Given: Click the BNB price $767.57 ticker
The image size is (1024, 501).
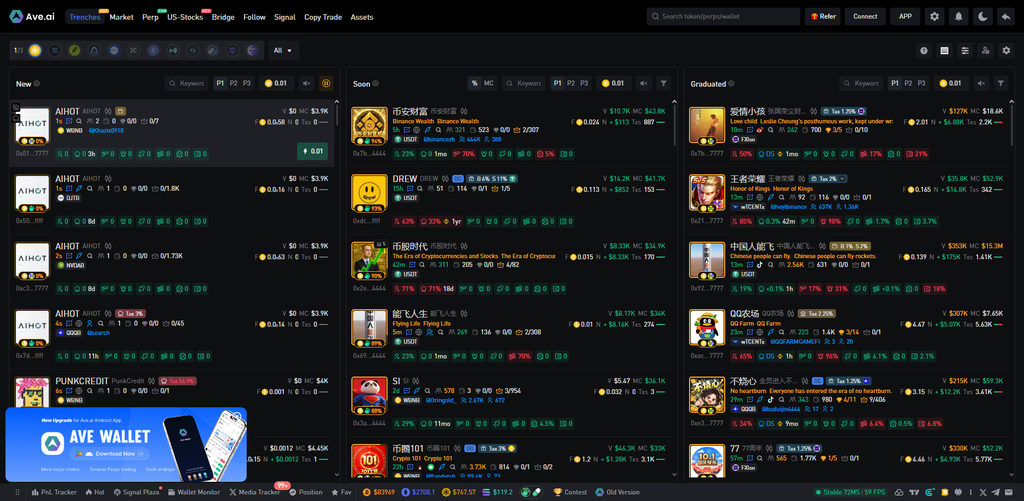Looking at the screenshot, I should coord(460,492).
